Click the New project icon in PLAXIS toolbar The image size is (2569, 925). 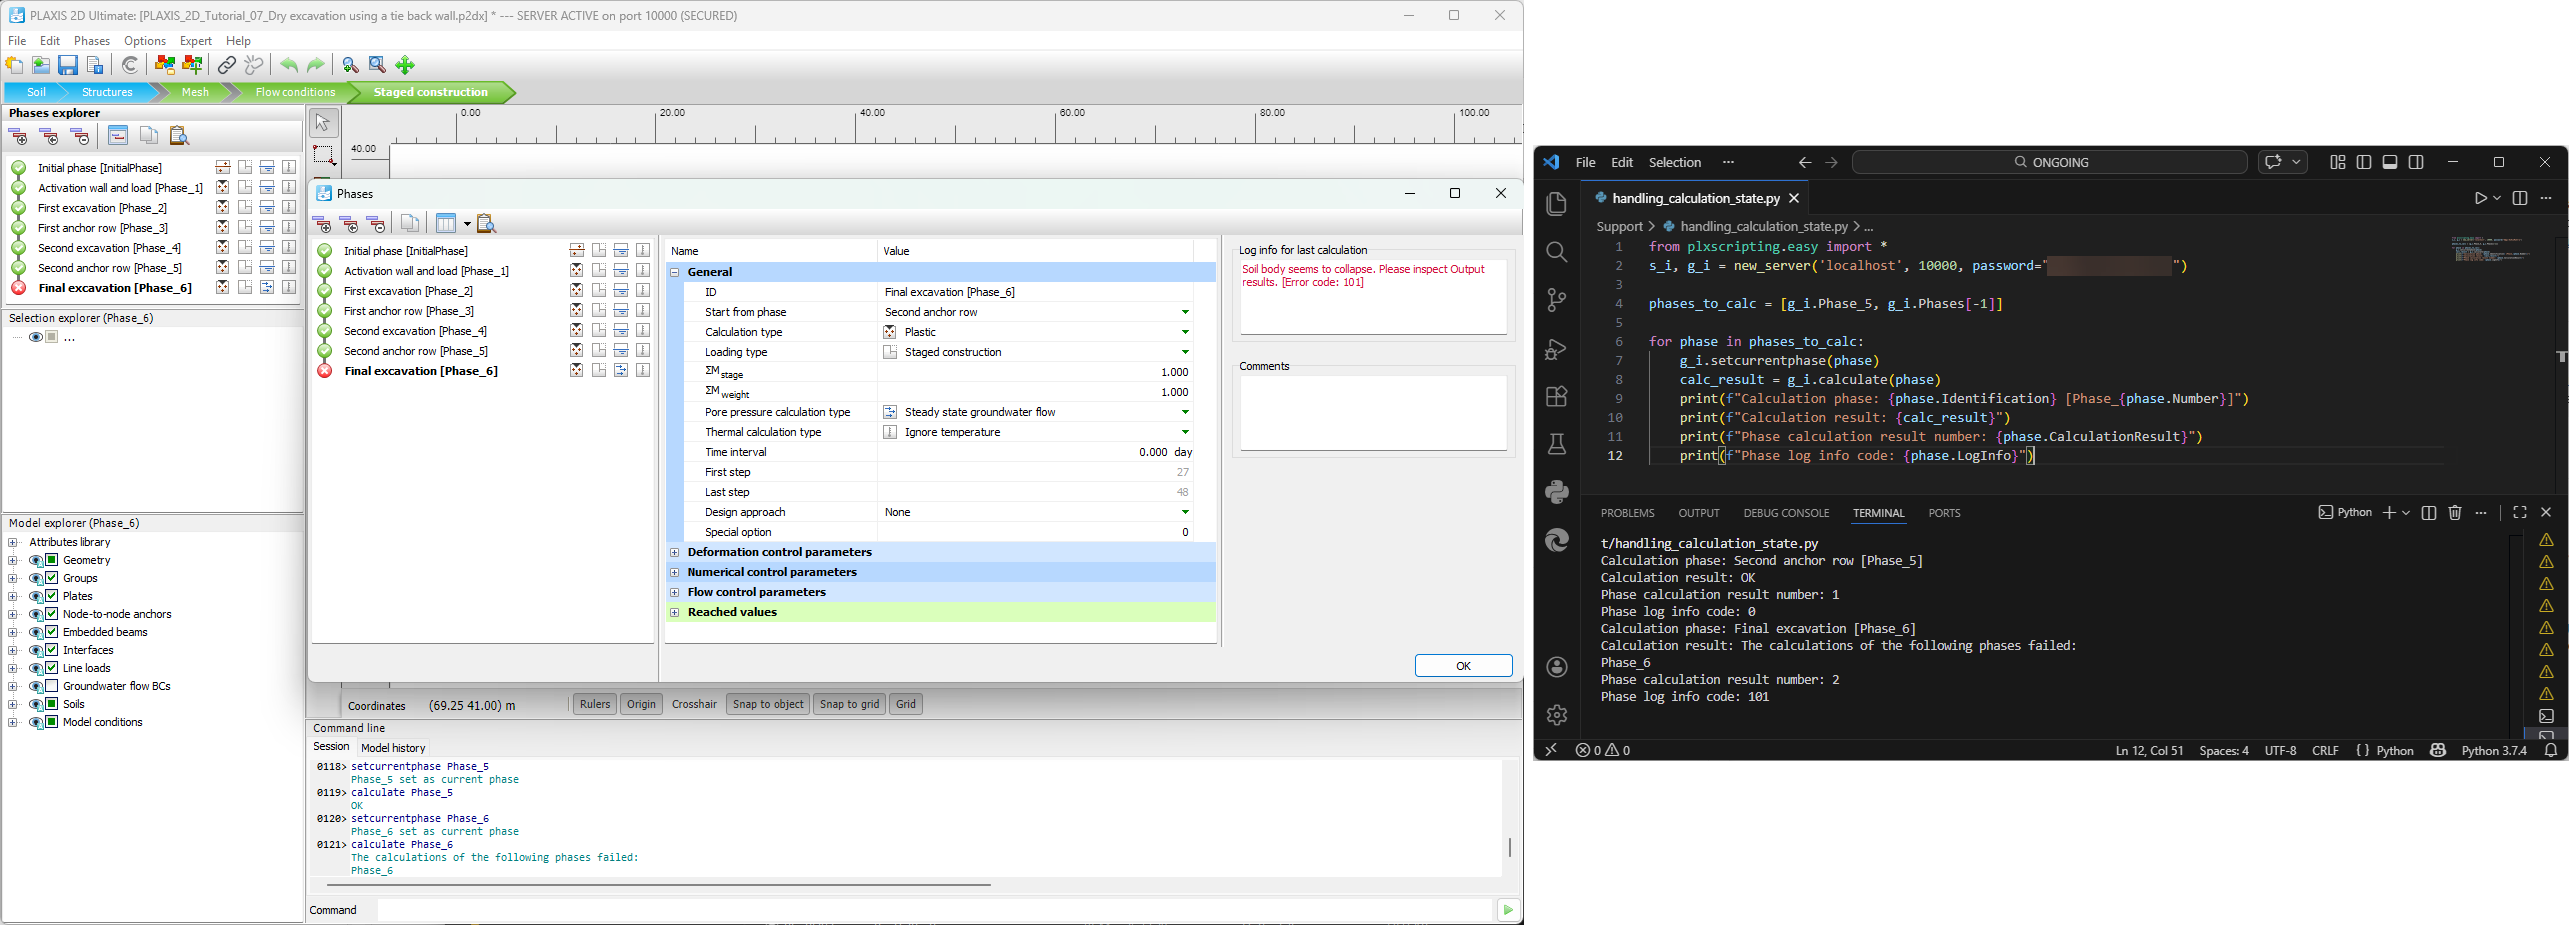14,65
